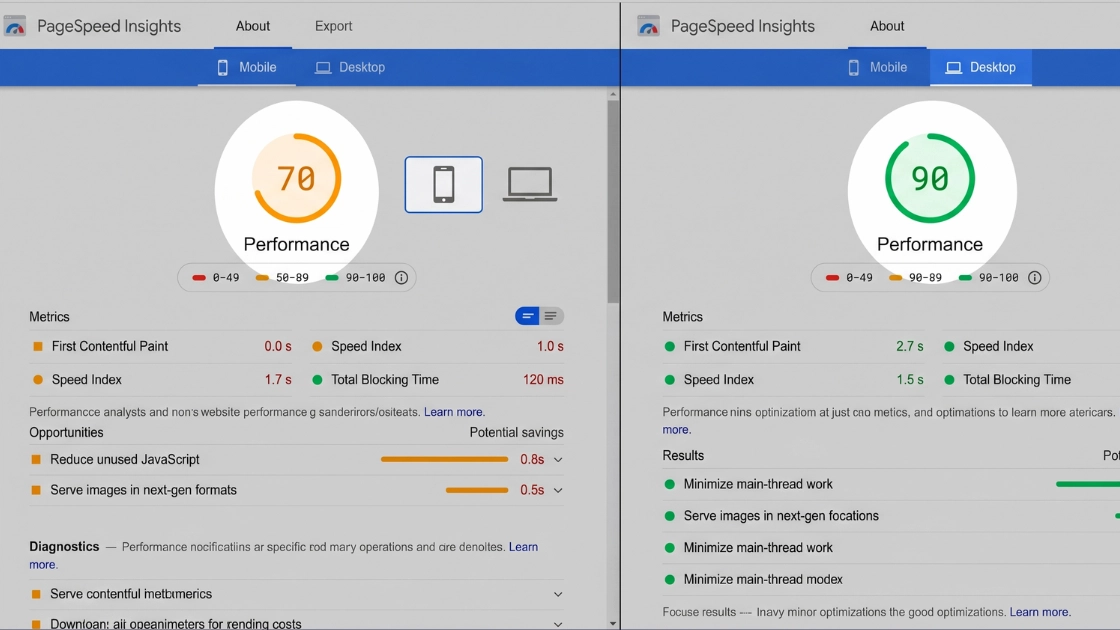Switch Metrics to compact view toggle
The width and height of the screenshot is (1120, 630).
click(x=528, y=316)
